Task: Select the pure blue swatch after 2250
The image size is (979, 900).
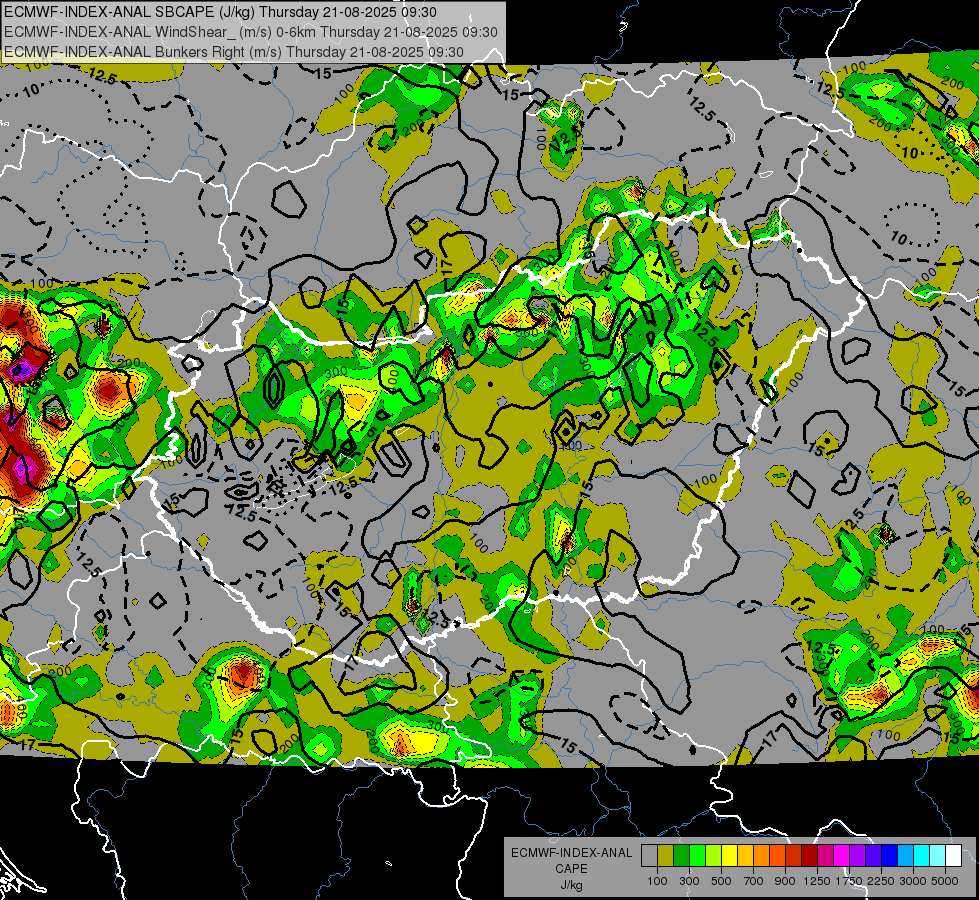Action: [x=890, y=856]
